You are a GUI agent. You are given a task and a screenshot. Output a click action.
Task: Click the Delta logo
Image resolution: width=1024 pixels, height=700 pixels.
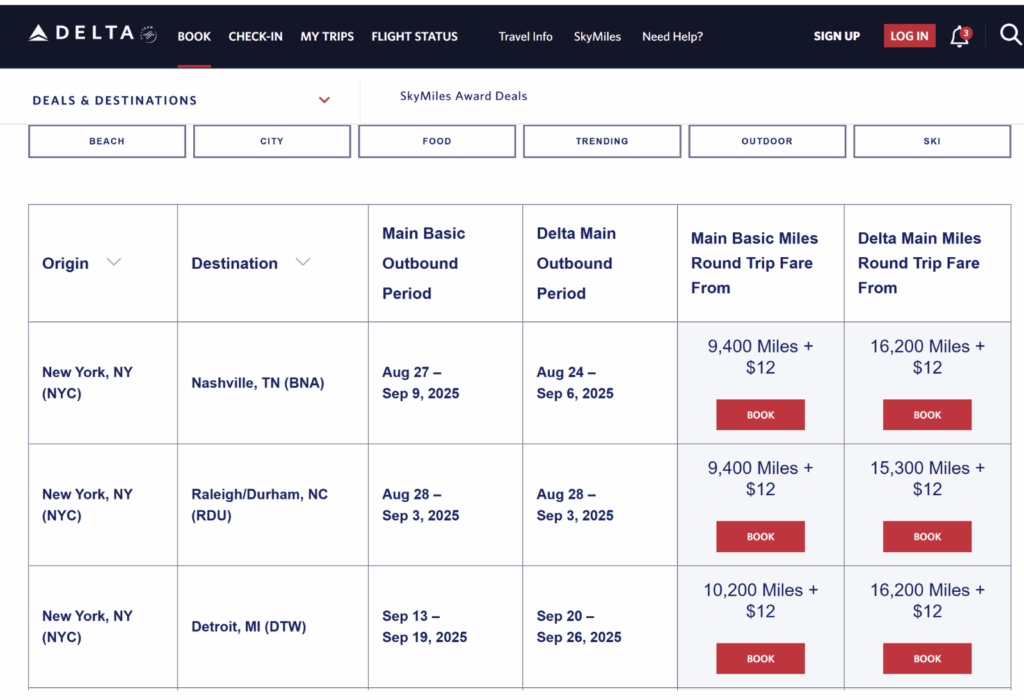(x=92, y=33)
